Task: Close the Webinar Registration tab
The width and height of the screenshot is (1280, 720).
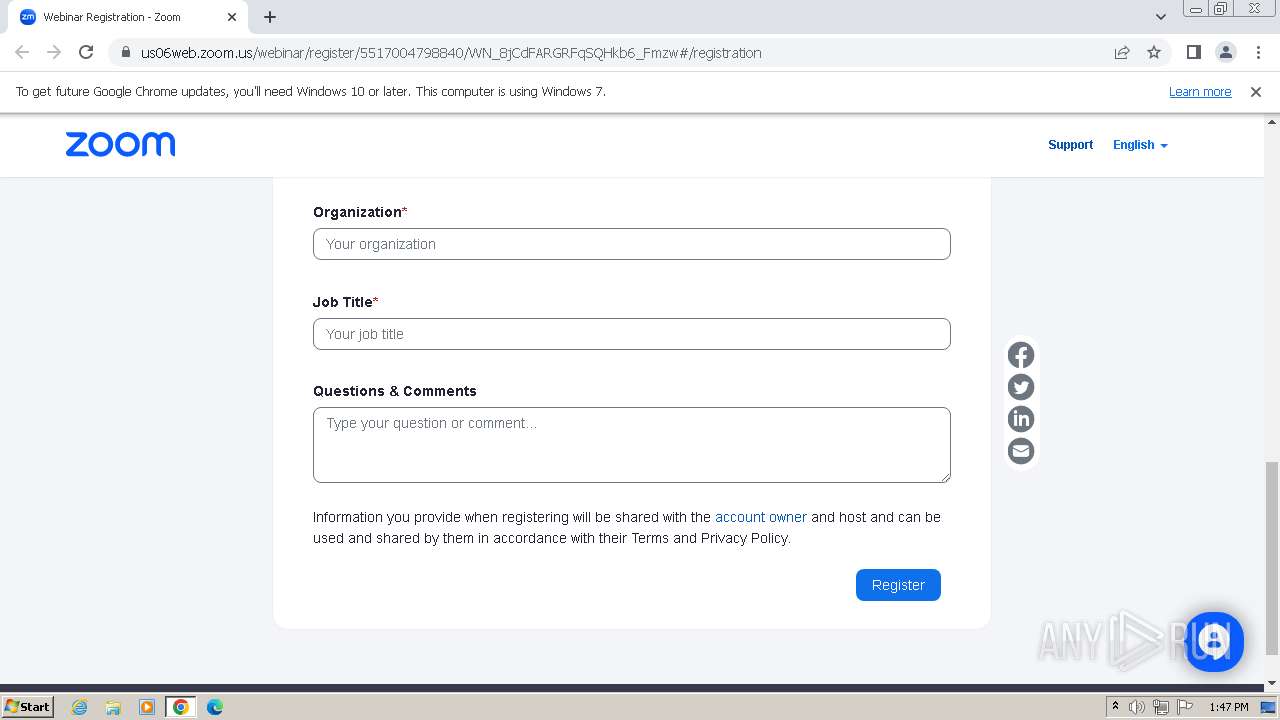Action: 232,16
